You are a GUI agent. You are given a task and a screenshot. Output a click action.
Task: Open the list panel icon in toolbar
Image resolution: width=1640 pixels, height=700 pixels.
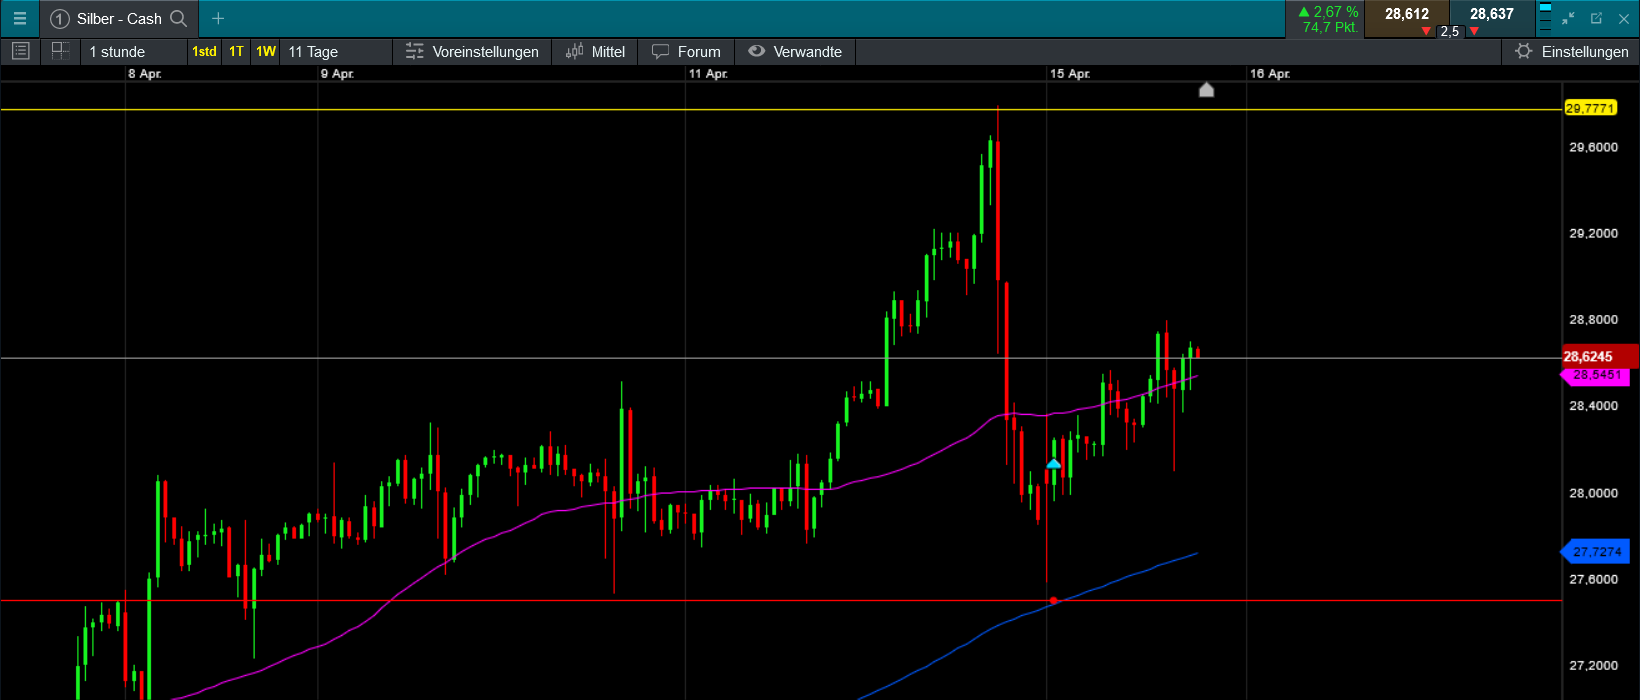(x=20, y=51)
